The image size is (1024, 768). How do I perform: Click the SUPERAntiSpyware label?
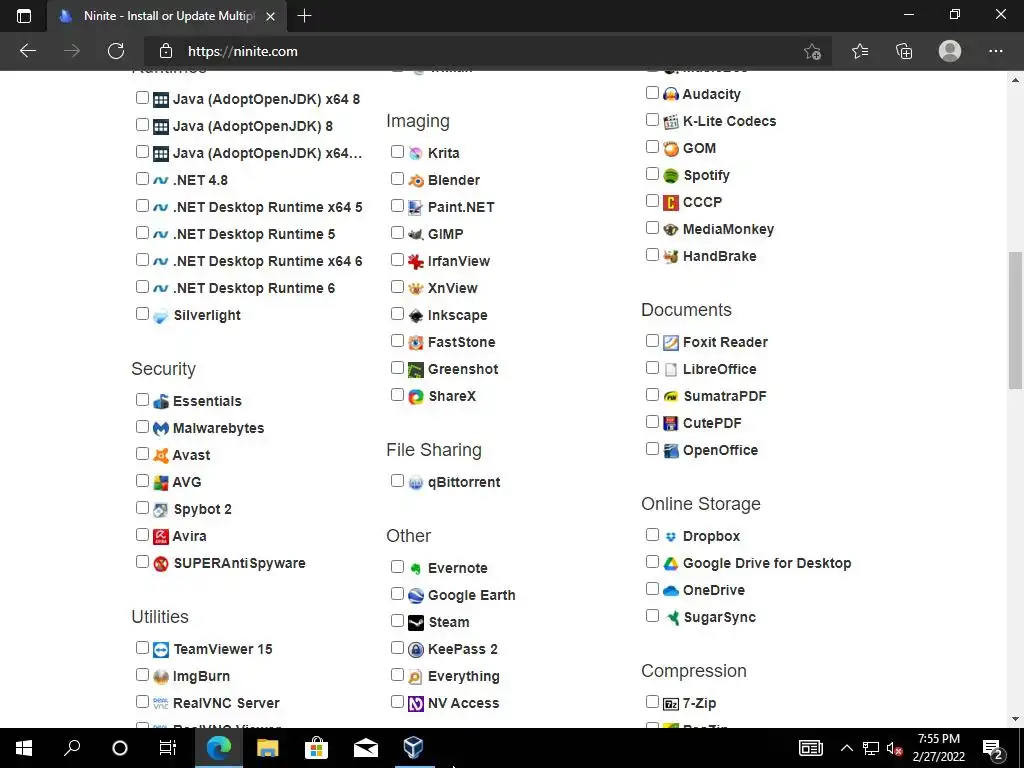click(x=239, y=563)
